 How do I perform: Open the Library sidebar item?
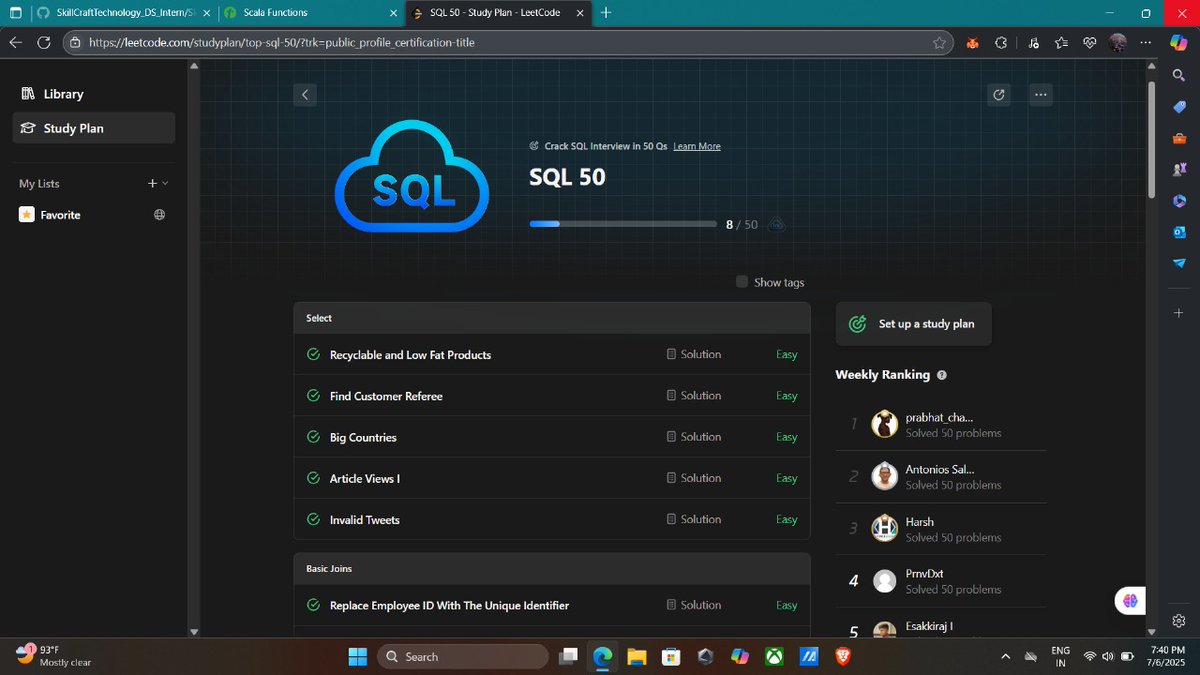tap(94, 94)
